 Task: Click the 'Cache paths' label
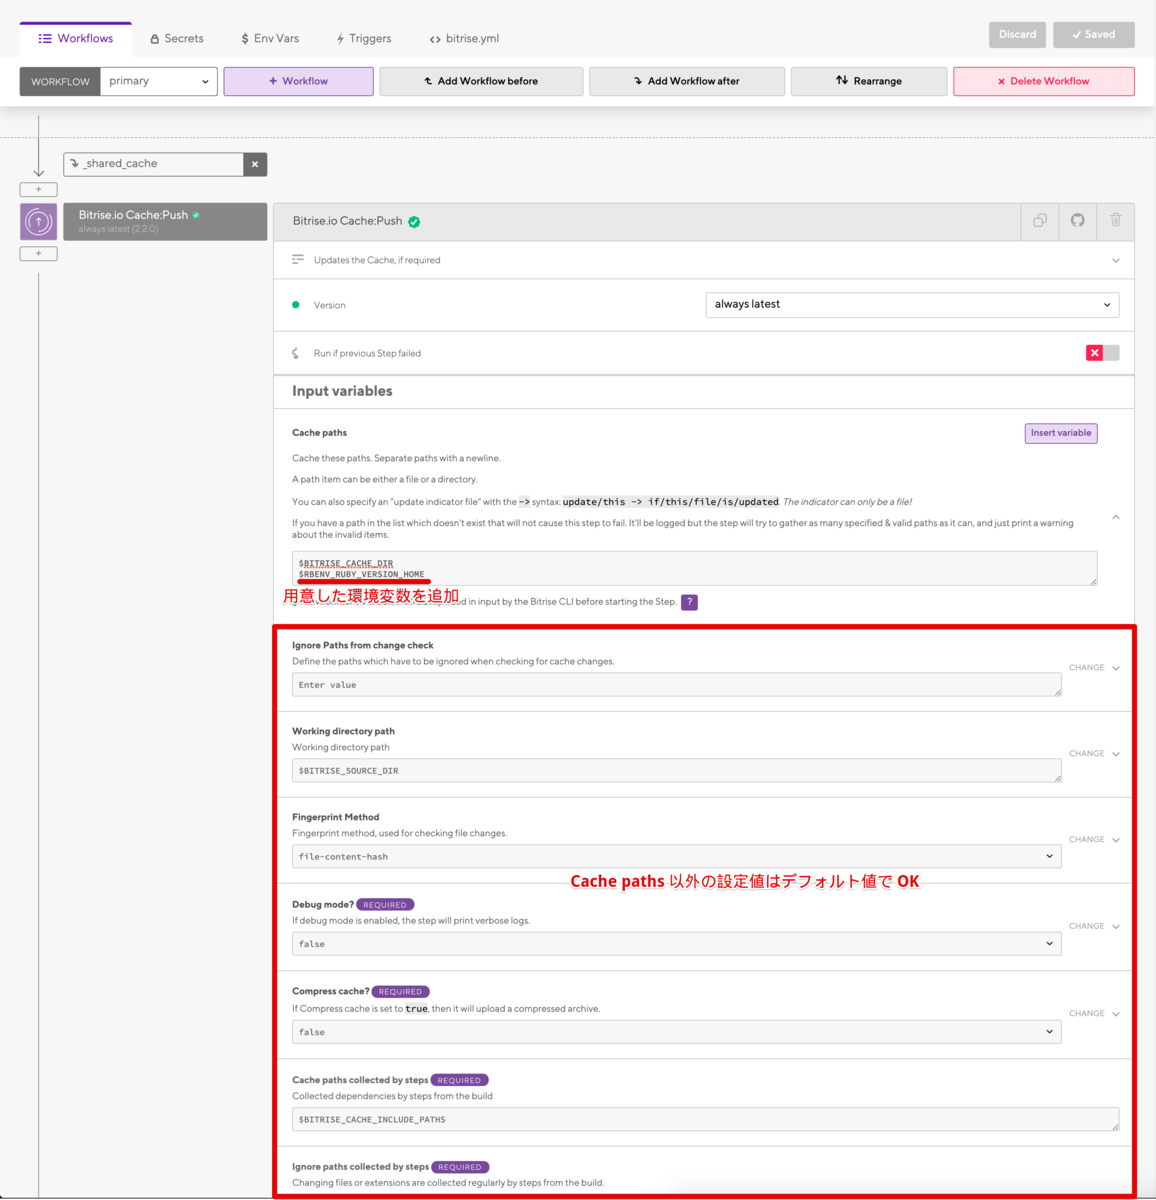click(319, 433)
